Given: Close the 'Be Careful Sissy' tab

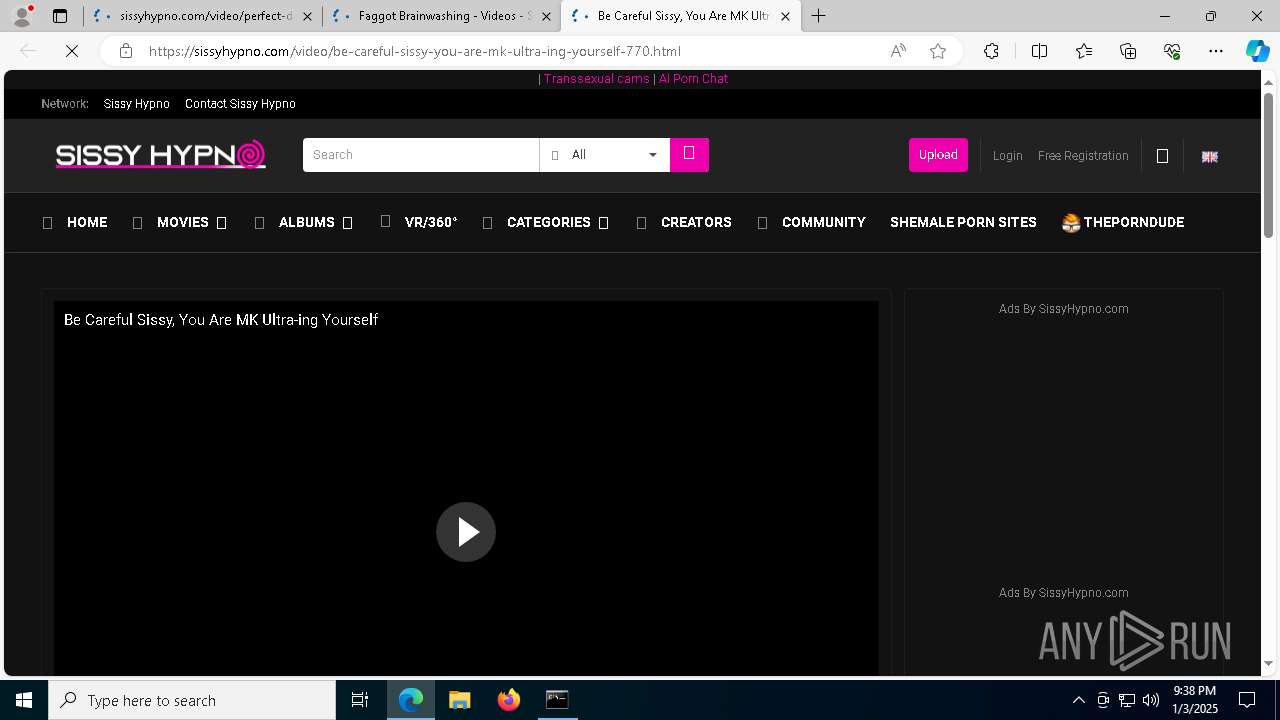Looking at the screenshot, I should [785, 16].
